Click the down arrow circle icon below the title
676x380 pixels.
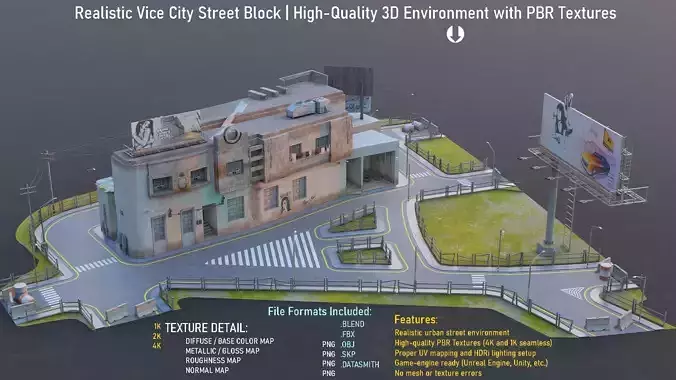coord(455,35)
